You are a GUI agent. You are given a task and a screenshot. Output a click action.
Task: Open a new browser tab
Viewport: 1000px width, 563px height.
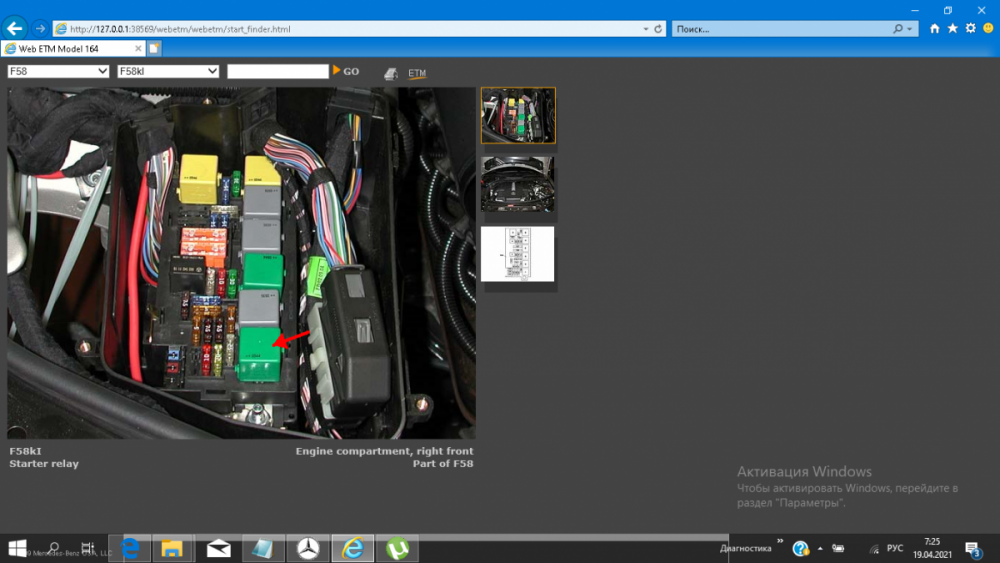(x=154, y=48)
